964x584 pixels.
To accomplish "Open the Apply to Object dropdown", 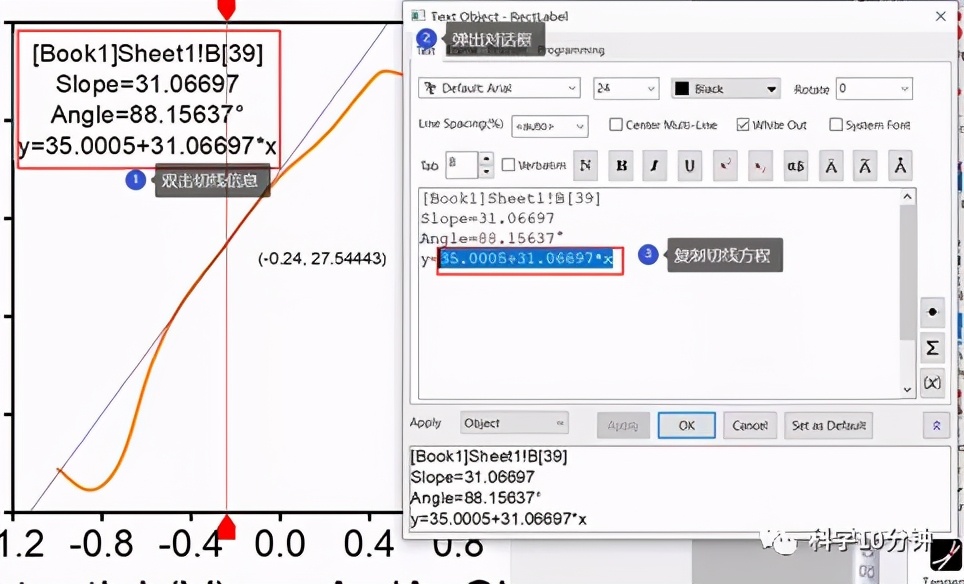I will [x=514, y=423].
